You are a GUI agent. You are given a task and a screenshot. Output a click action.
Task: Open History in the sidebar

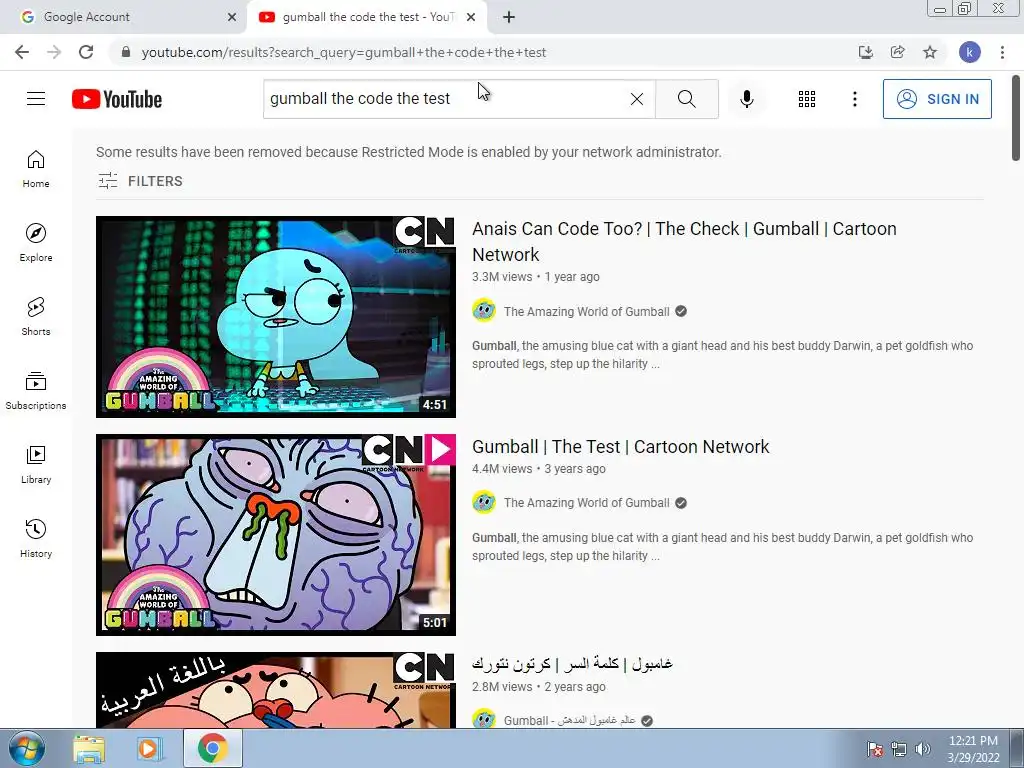click(x=36, y=539)
